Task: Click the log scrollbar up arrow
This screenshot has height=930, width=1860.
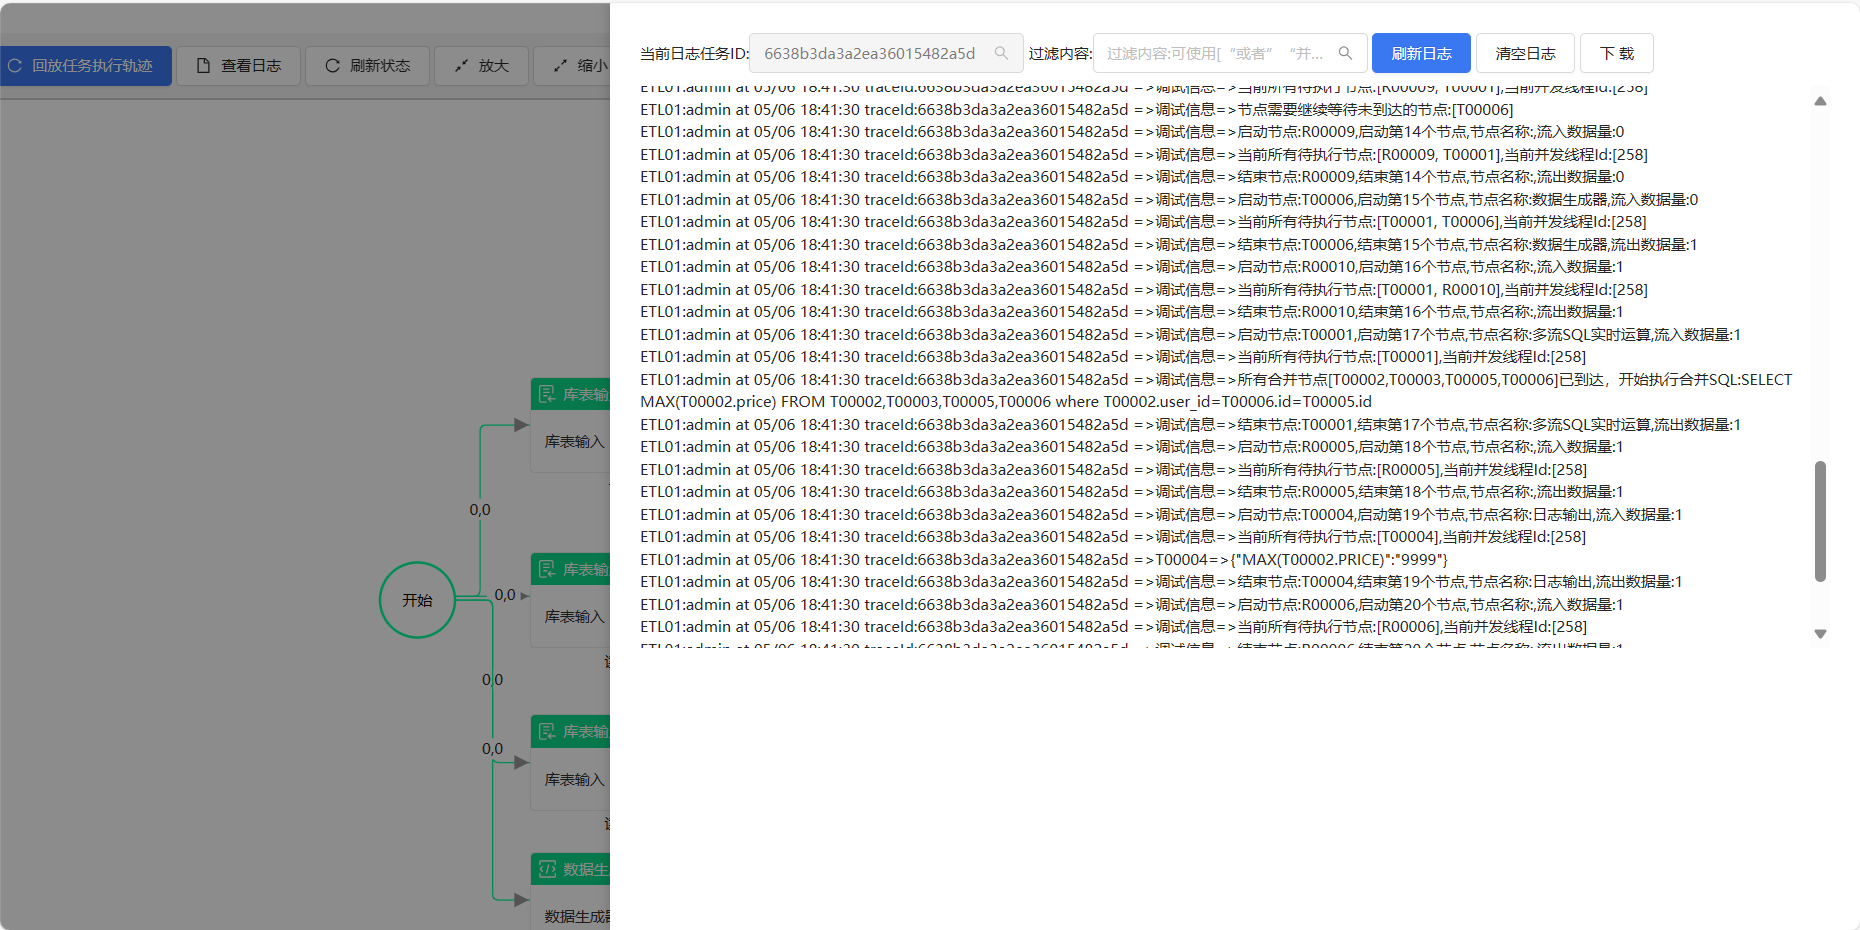Action: 1820,101
